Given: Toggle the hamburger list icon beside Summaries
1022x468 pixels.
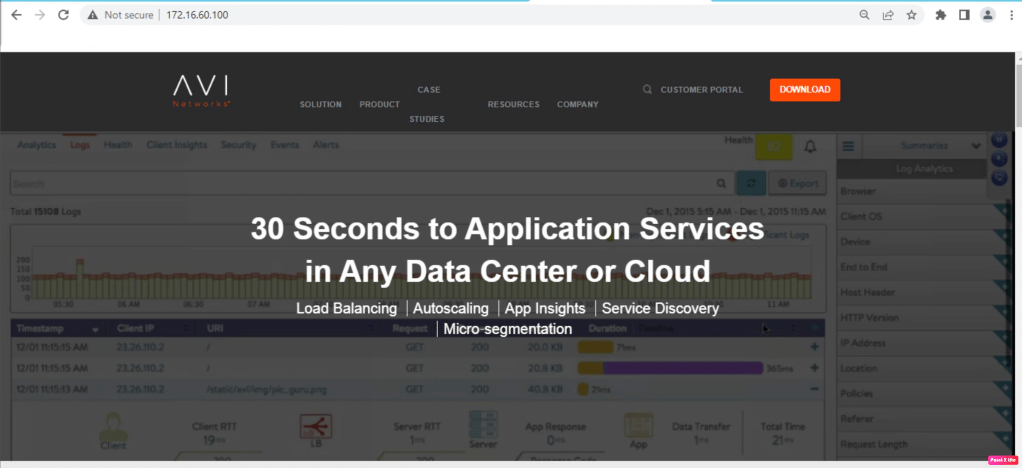Looking at the screenshot, I should pyautogui.click(x=848, y=146).
